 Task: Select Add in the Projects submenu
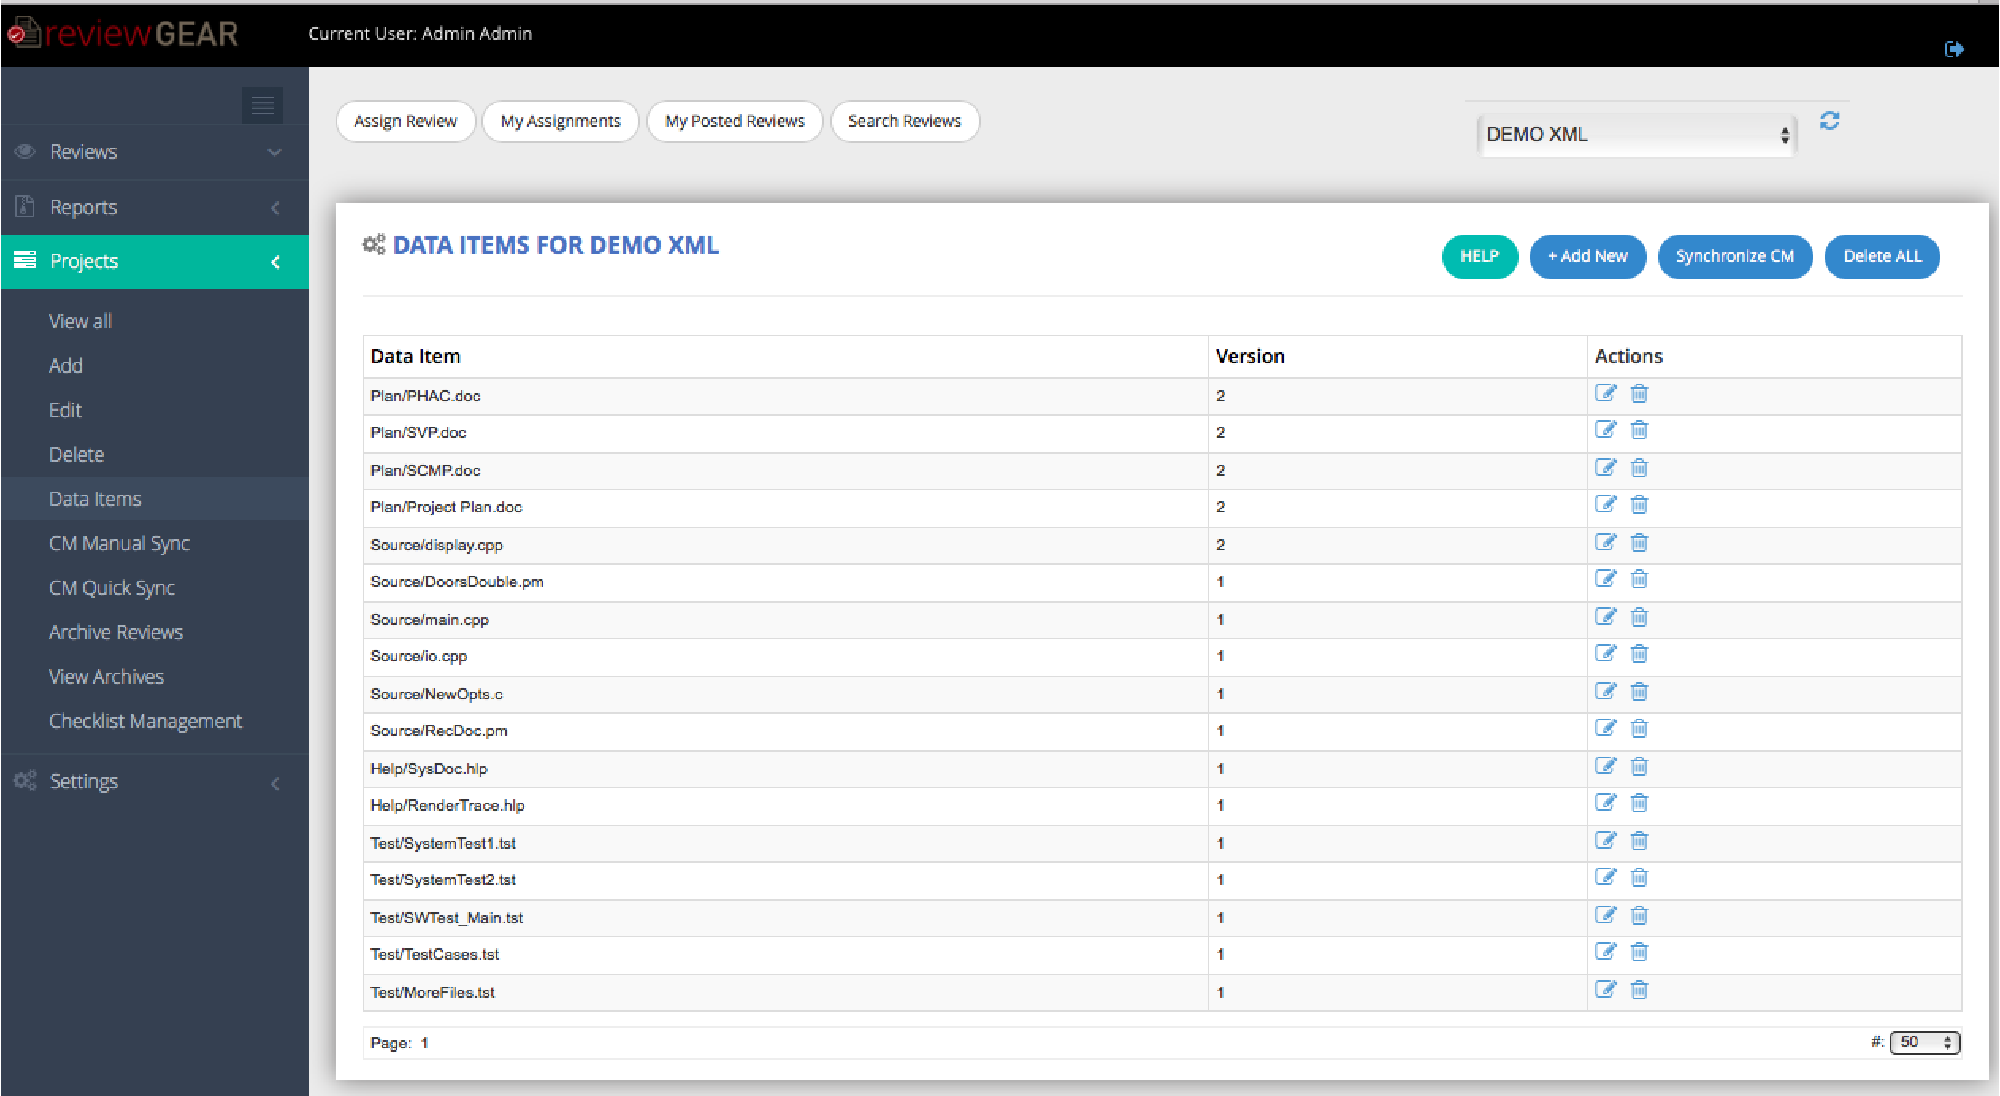66,365
